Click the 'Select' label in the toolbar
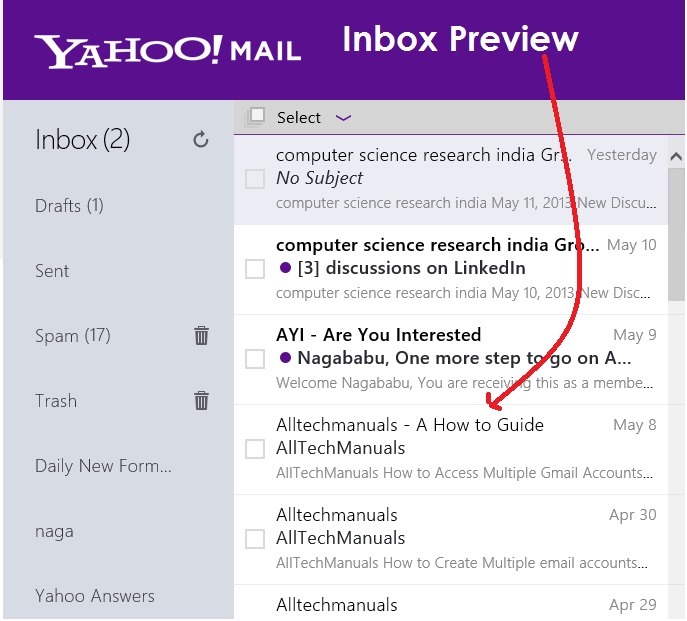Screen dimensions: 687x621 pyautogui.click(x=299, y=117)
